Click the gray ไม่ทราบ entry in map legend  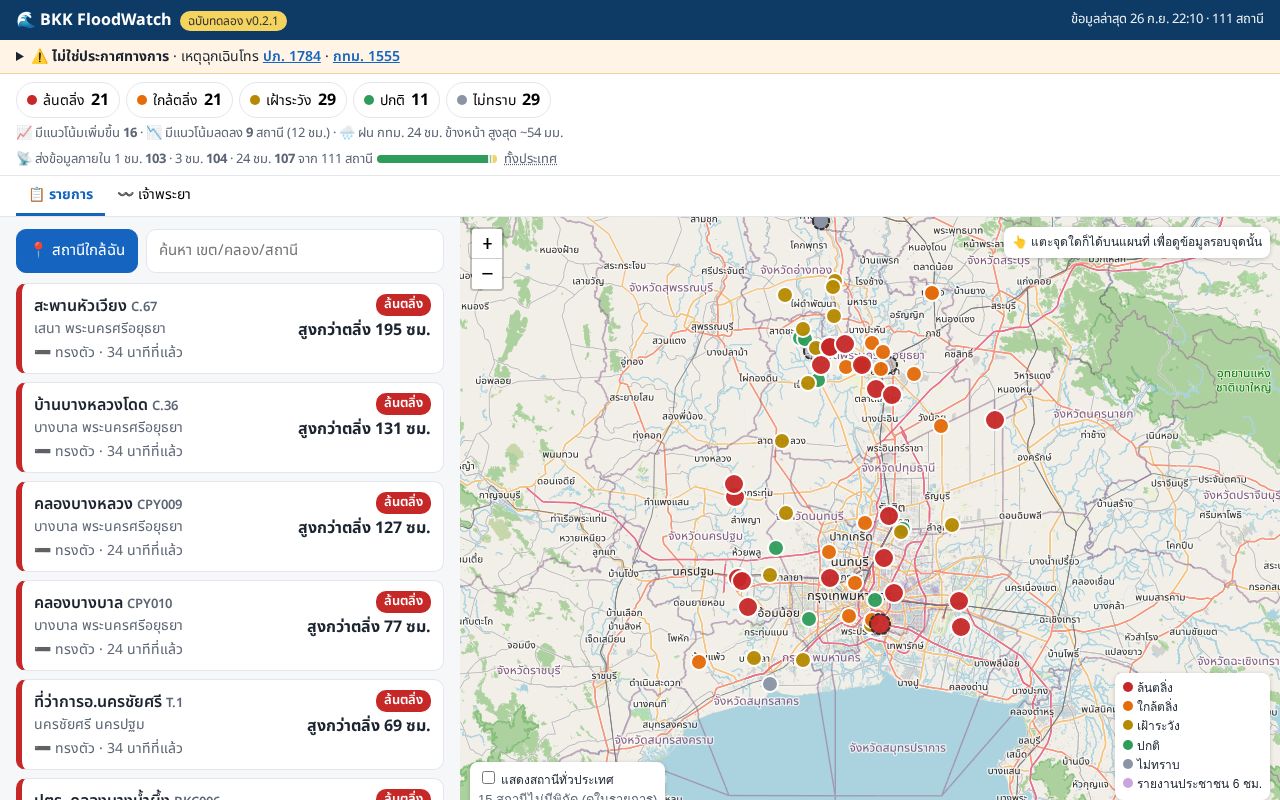pyautogui.click(x=1148, y=765)
